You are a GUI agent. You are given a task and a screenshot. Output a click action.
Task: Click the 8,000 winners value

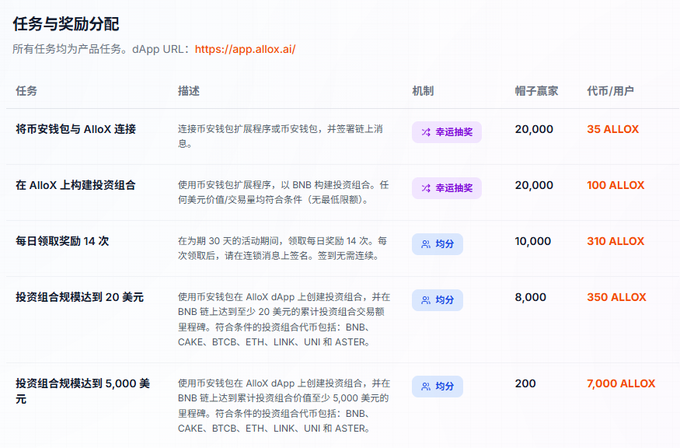click(530, 297)
